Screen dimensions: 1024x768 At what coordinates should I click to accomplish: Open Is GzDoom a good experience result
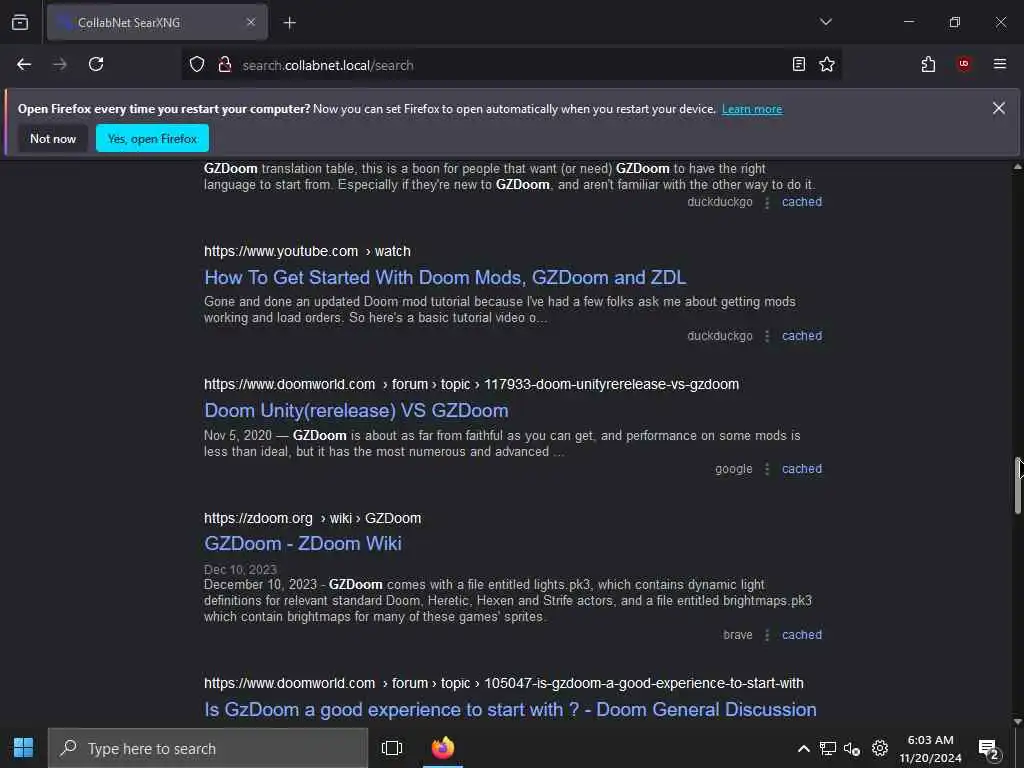[510, 709]
